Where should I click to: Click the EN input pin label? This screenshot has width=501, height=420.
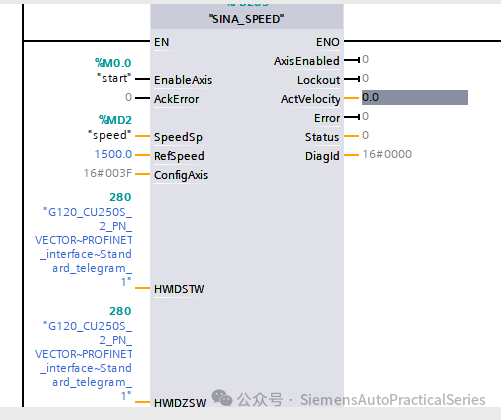(162, 42)
